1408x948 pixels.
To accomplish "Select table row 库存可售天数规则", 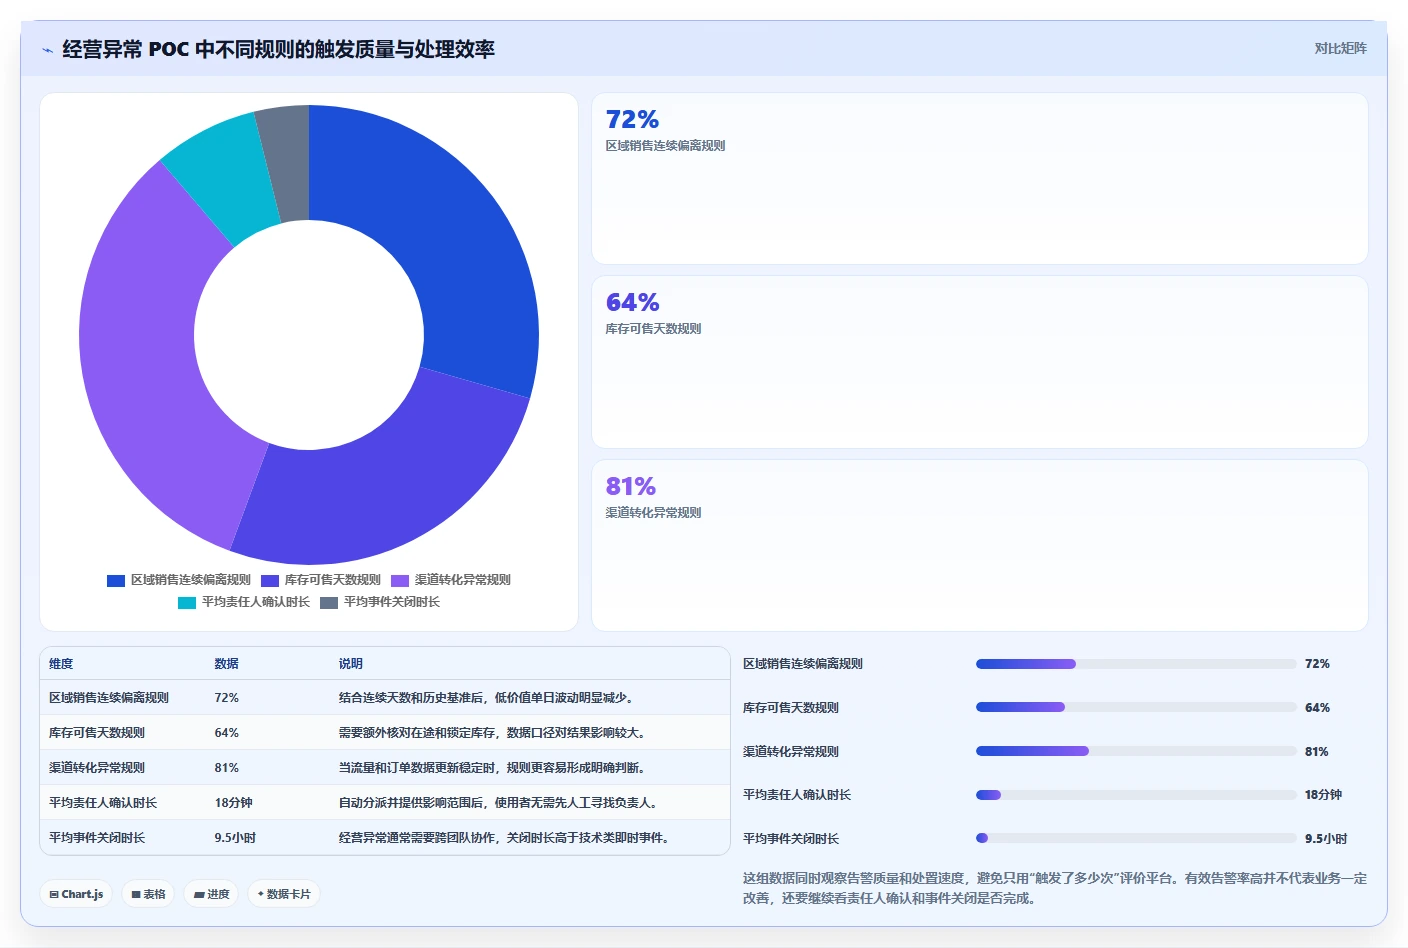I will [x=385, y=733].
